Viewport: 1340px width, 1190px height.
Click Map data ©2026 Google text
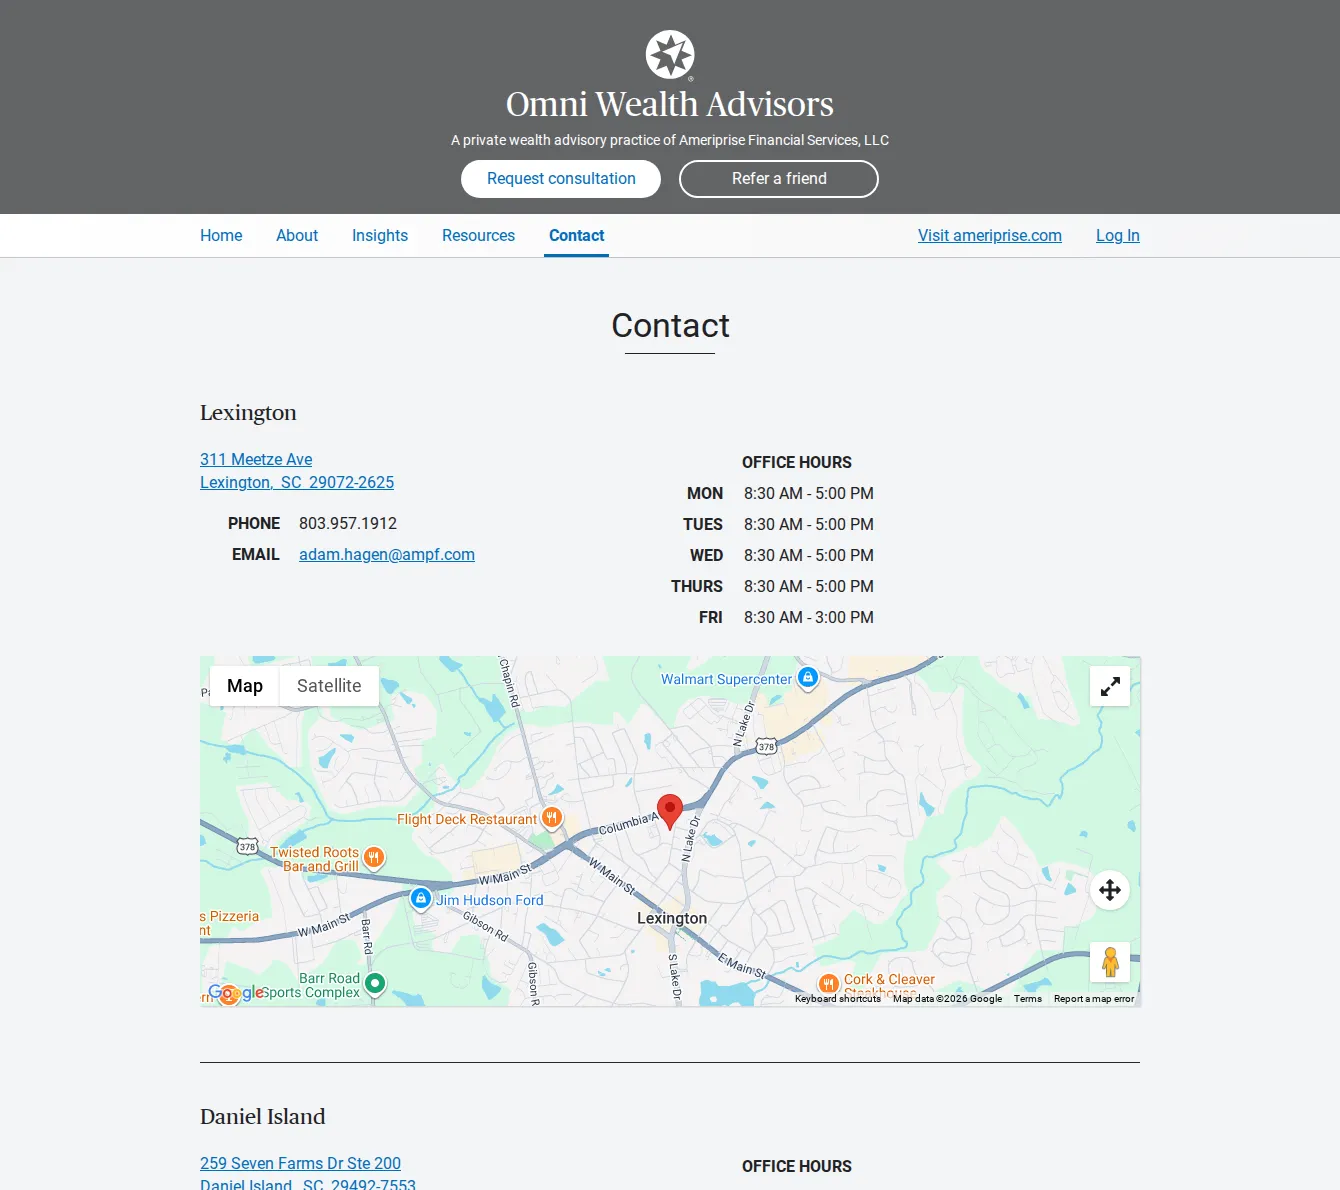point(948,999)
